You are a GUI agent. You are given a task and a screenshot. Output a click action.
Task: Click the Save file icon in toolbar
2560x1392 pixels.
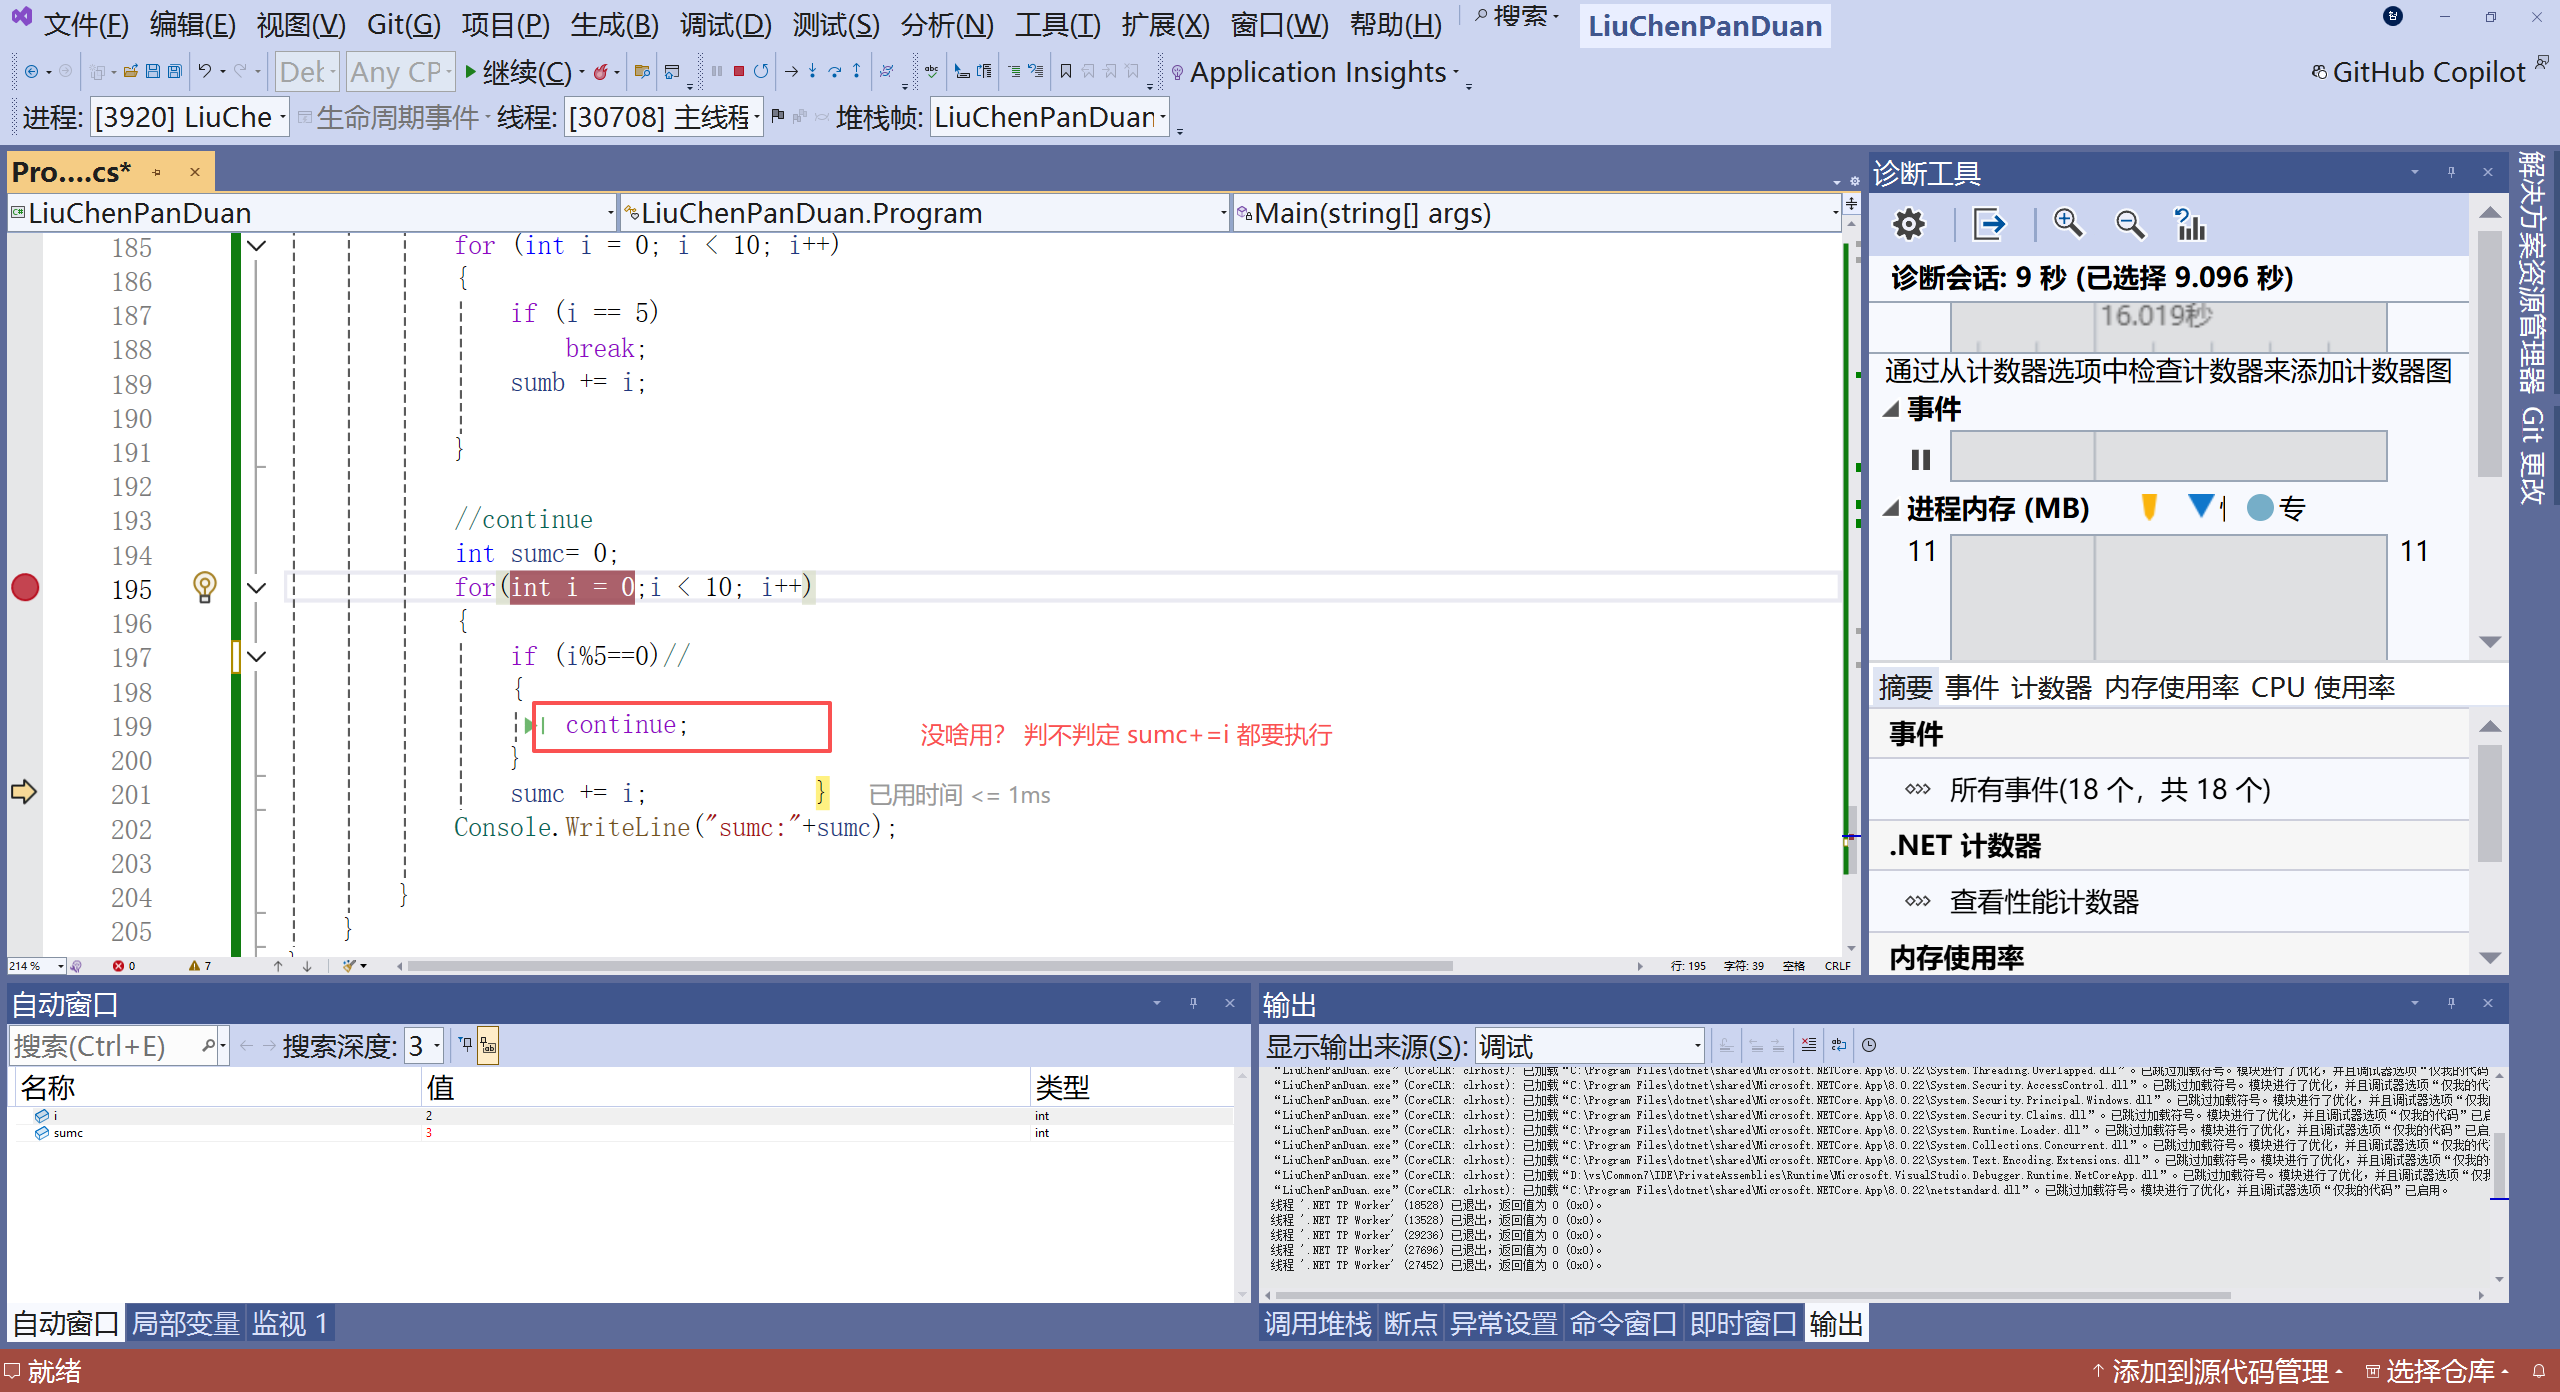pos(153,71)
